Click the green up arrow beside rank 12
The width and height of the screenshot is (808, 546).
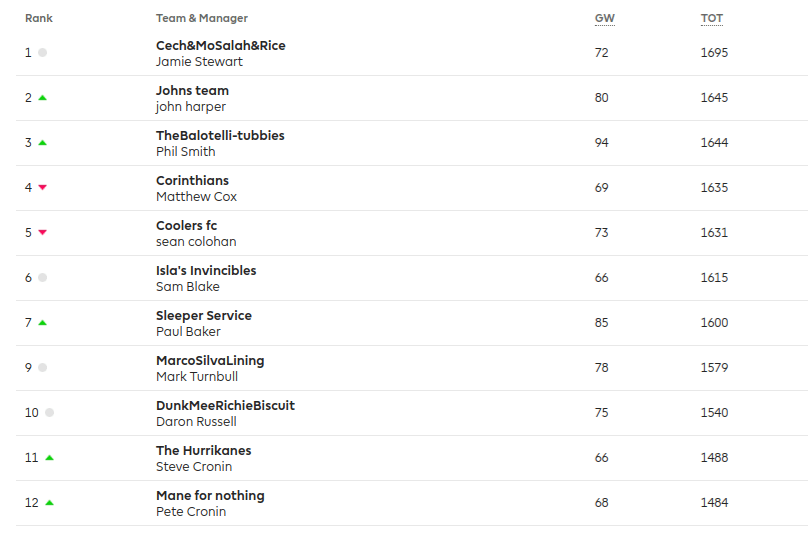pos(49,503)
